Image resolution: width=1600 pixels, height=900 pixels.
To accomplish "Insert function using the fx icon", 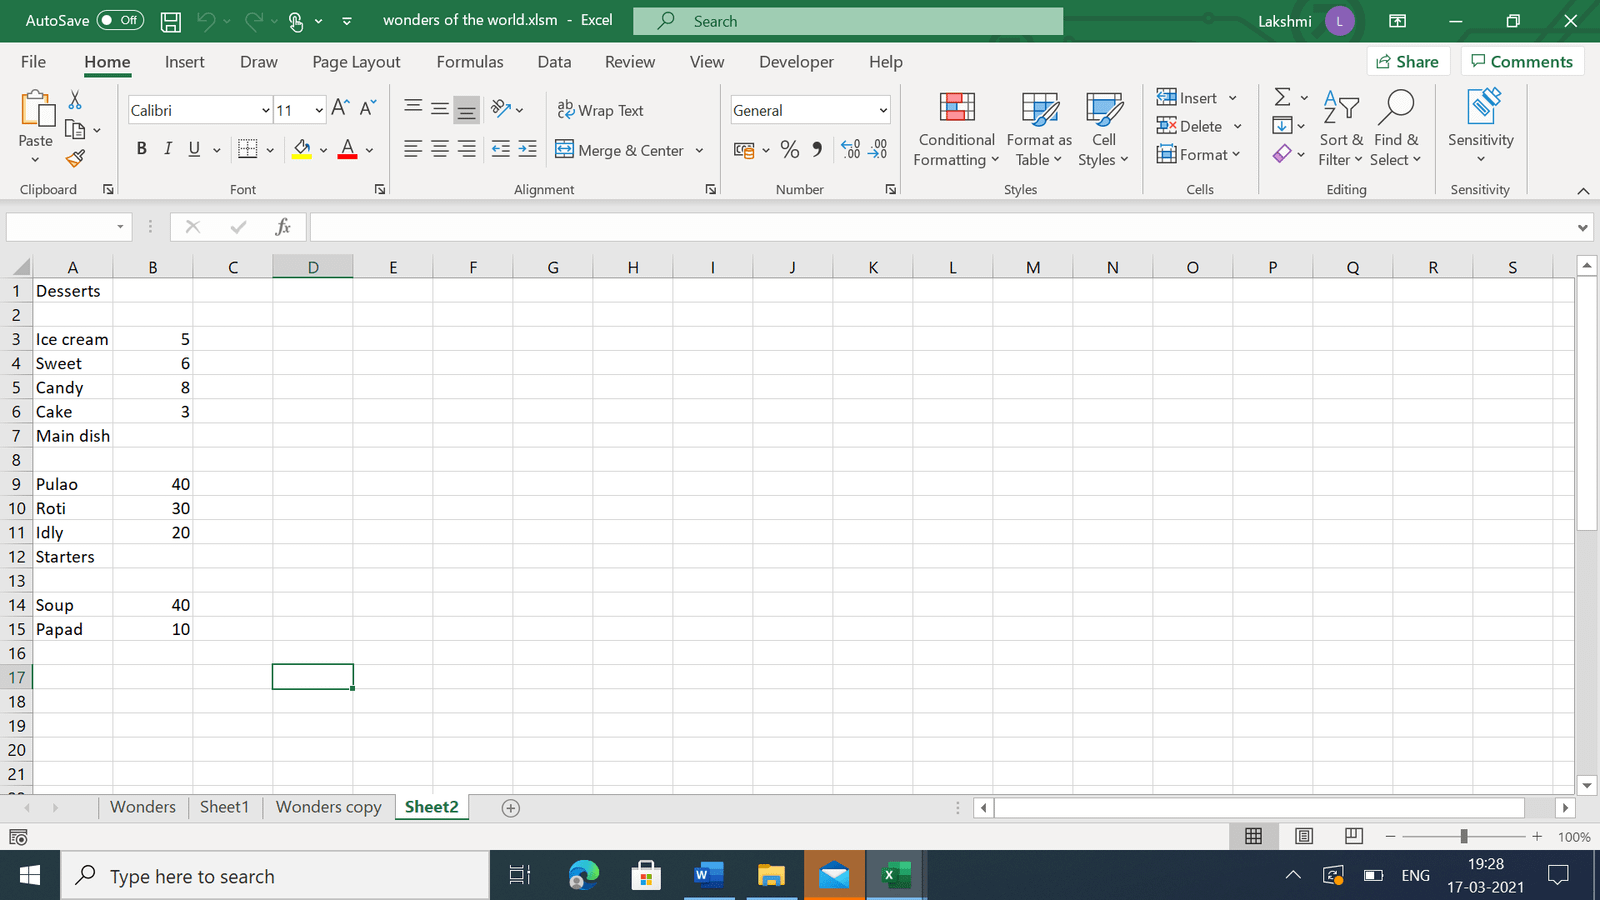I will [x=283, y=227].
